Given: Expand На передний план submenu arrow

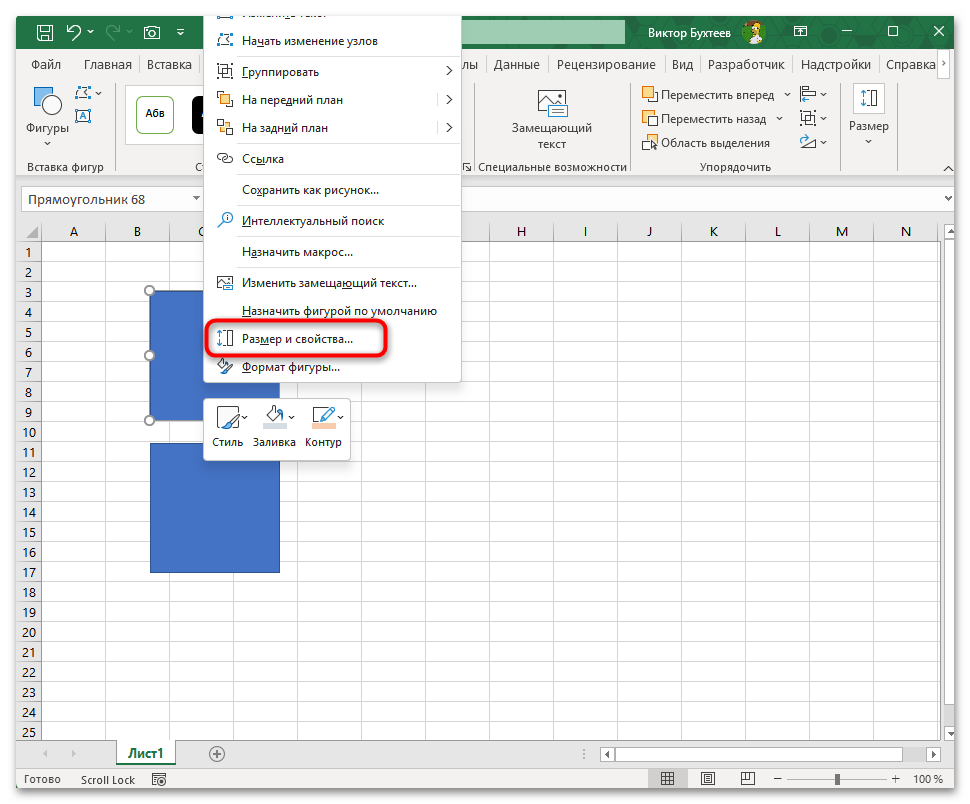Looking at the screenshot, I should (x=449, y=100).
